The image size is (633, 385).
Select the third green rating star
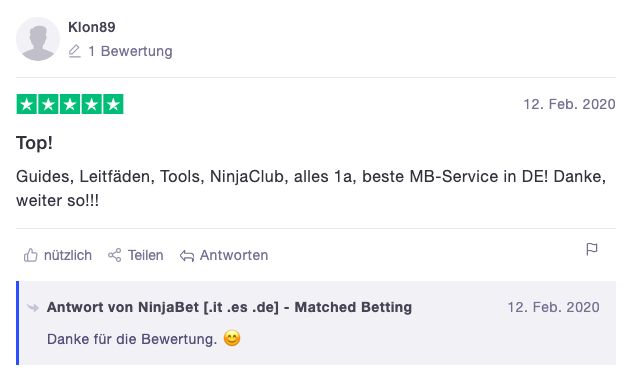tap(70, 104)
